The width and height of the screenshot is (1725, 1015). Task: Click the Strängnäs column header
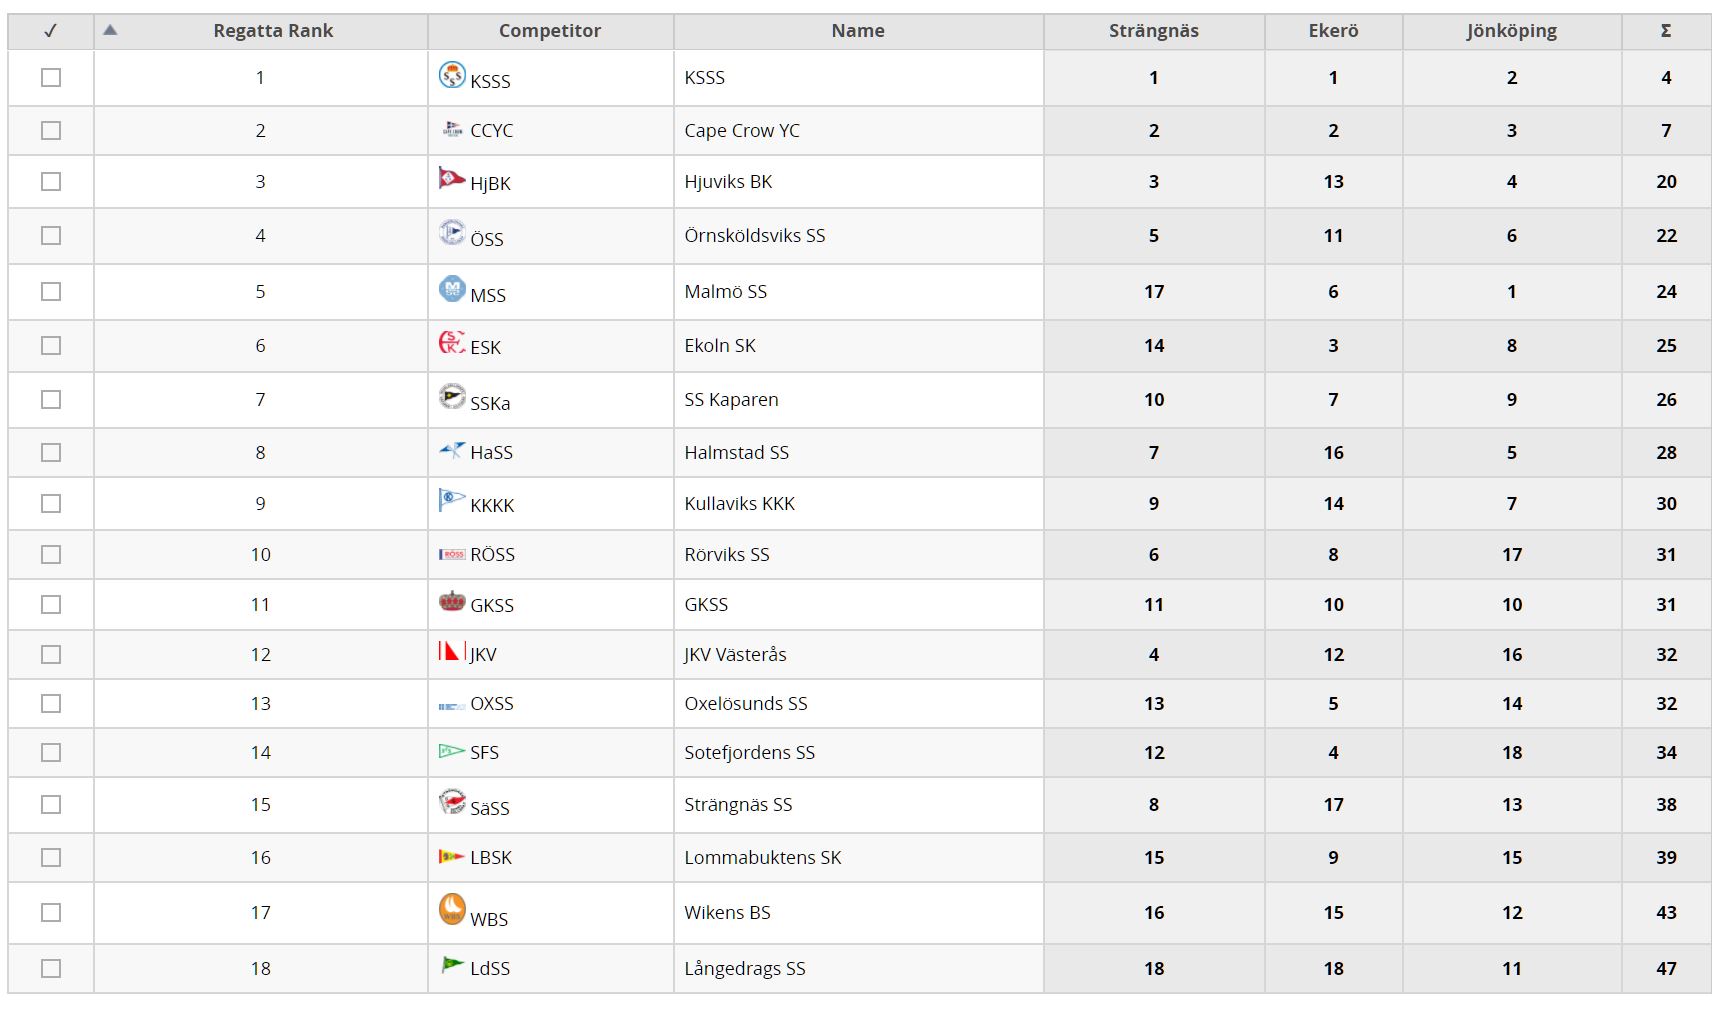tap(1154, 31)
